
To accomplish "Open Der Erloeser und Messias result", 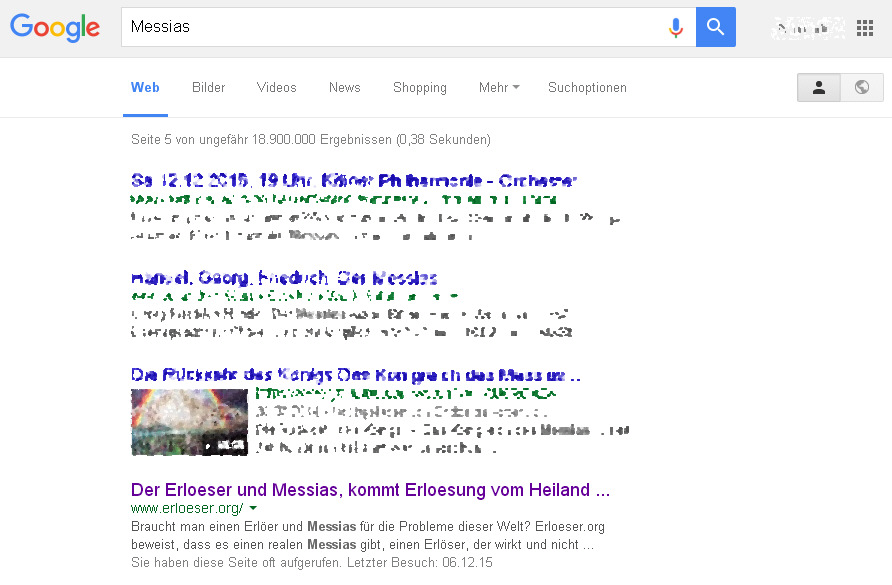I will (x=370, y=490).
